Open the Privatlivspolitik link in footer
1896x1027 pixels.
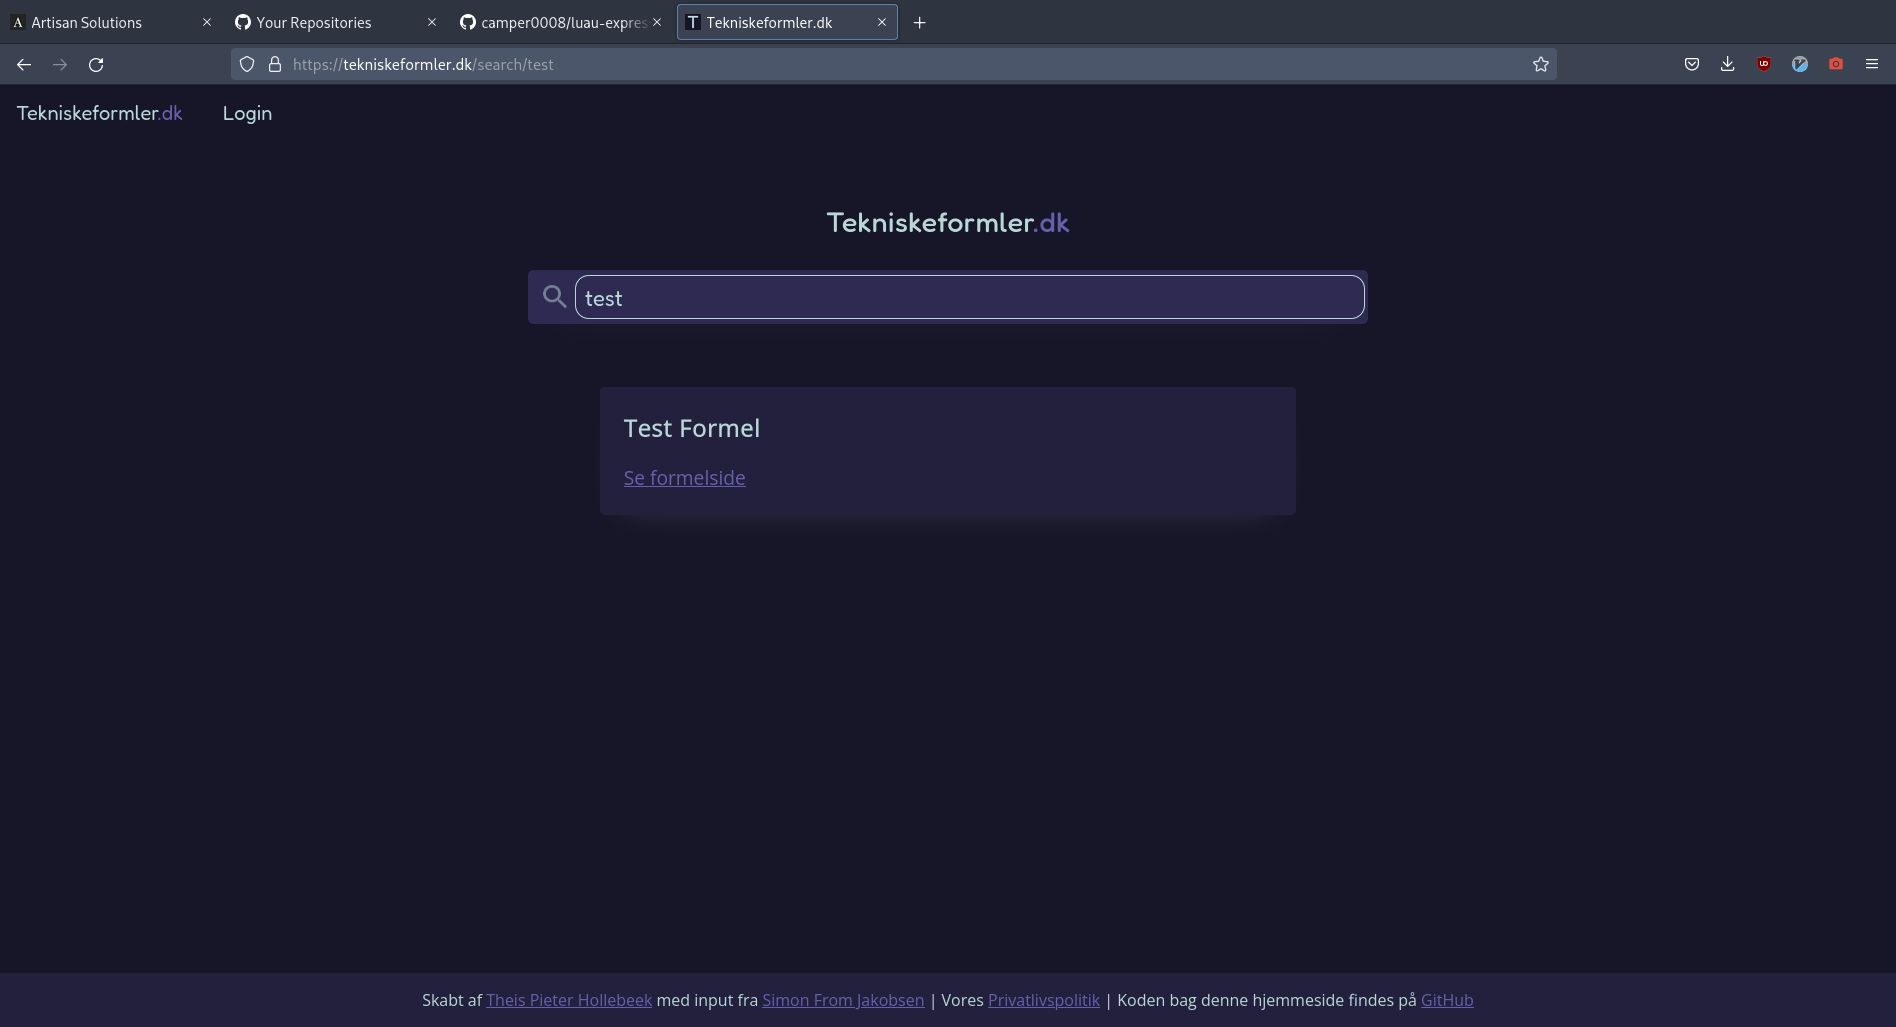[1043, 1000]
